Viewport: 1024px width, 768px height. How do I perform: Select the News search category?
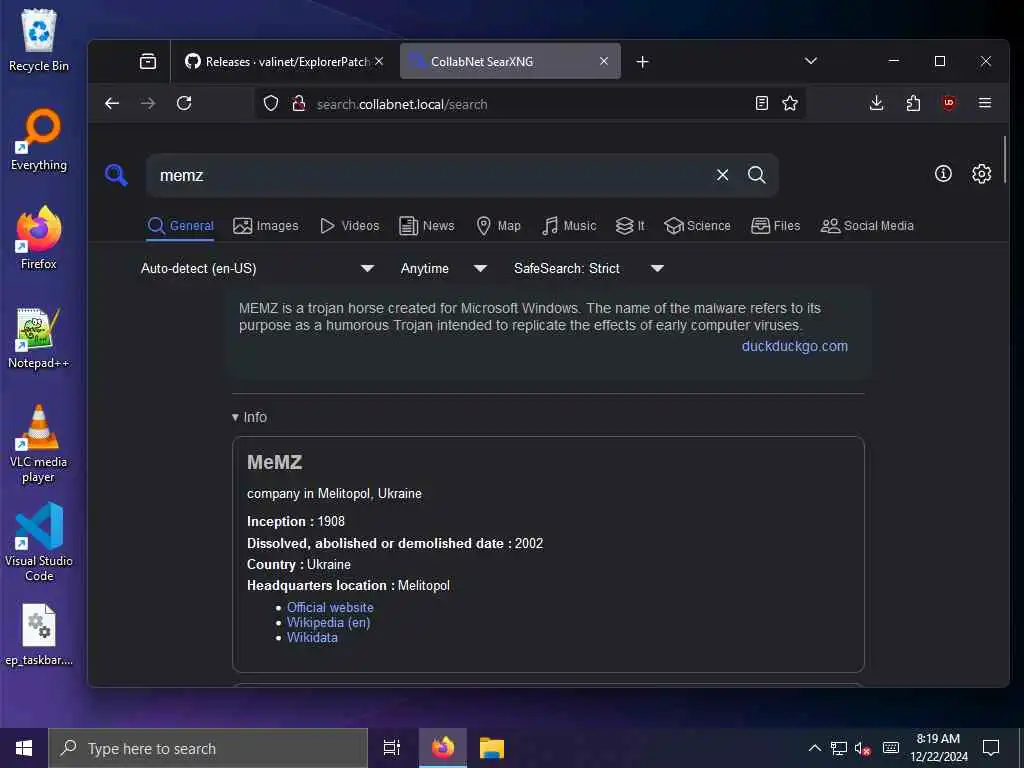[426, 226]
